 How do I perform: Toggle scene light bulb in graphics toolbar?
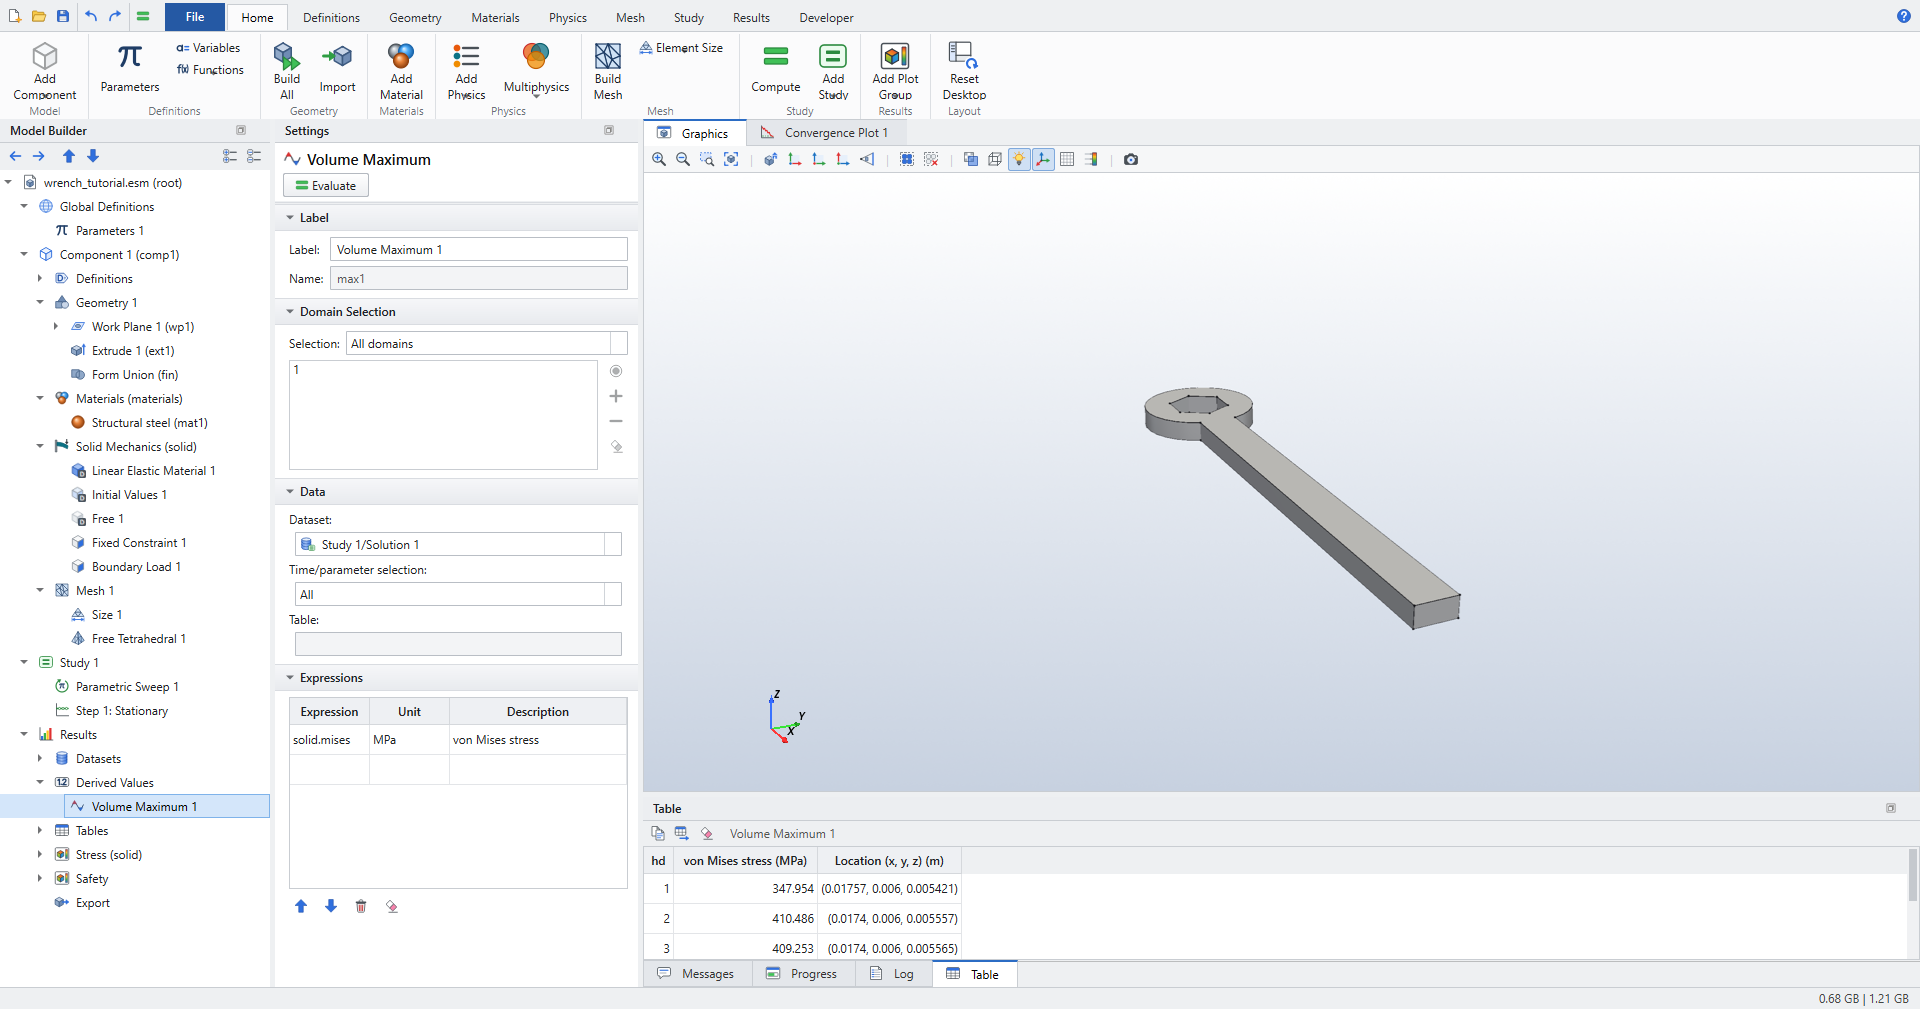[x=1019, y=159]
